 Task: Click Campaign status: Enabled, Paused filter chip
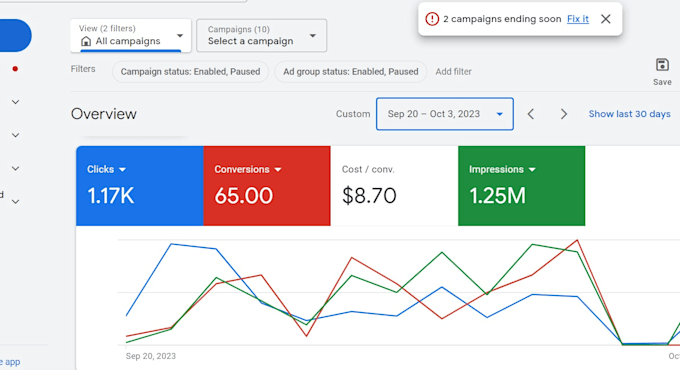pyautogui.click(x=190, y=72)
